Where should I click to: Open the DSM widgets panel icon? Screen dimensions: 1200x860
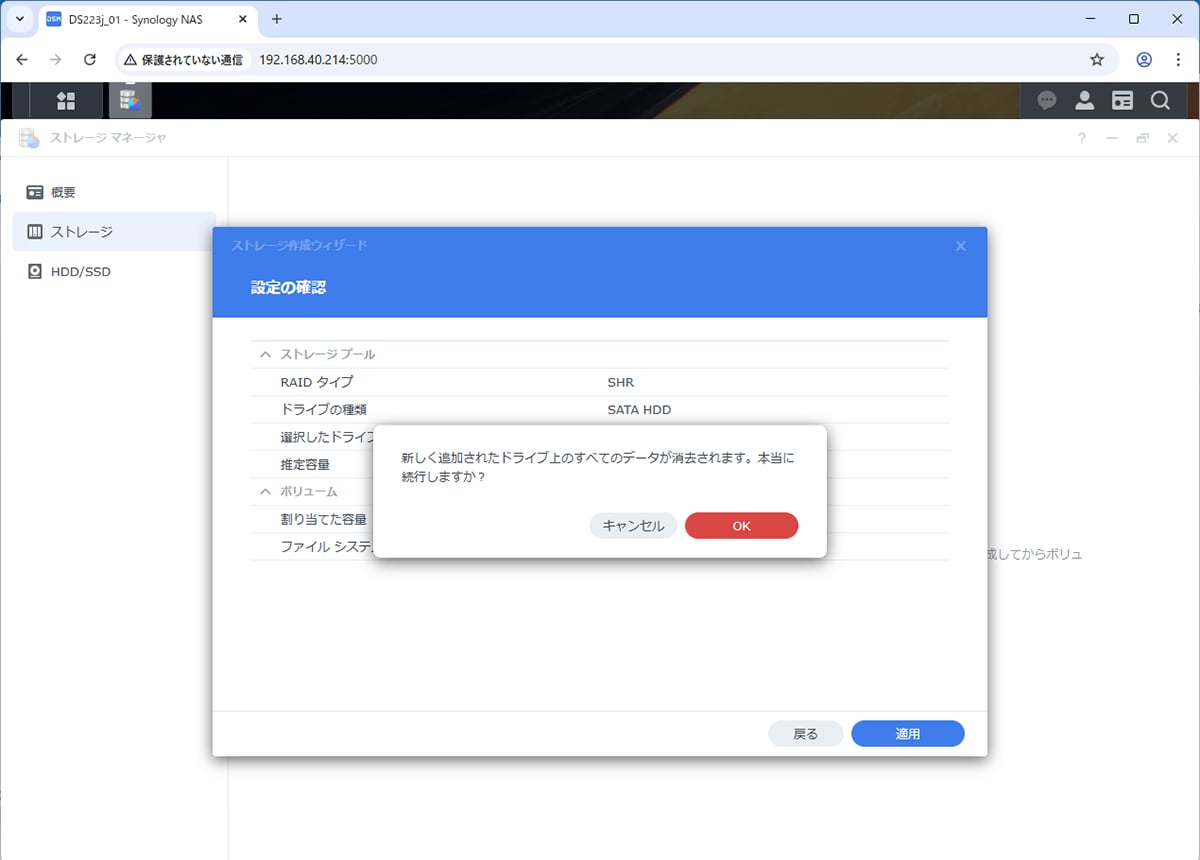click(1122, 100)
